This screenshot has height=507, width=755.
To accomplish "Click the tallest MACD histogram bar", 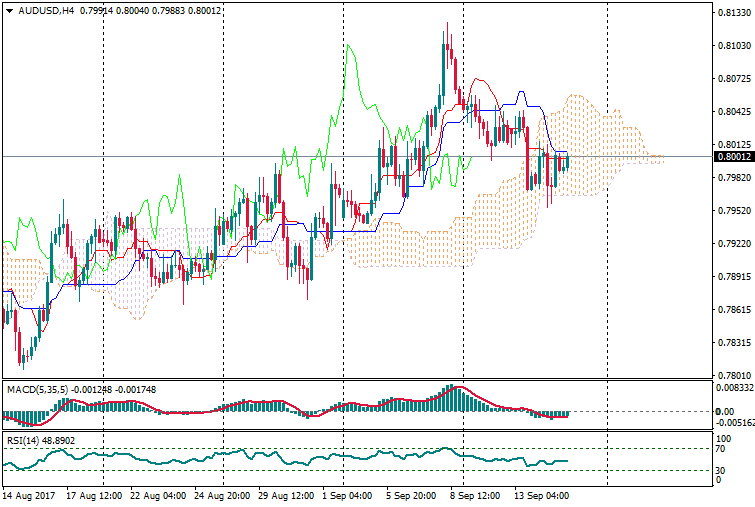I will click(x=451, y=398).
